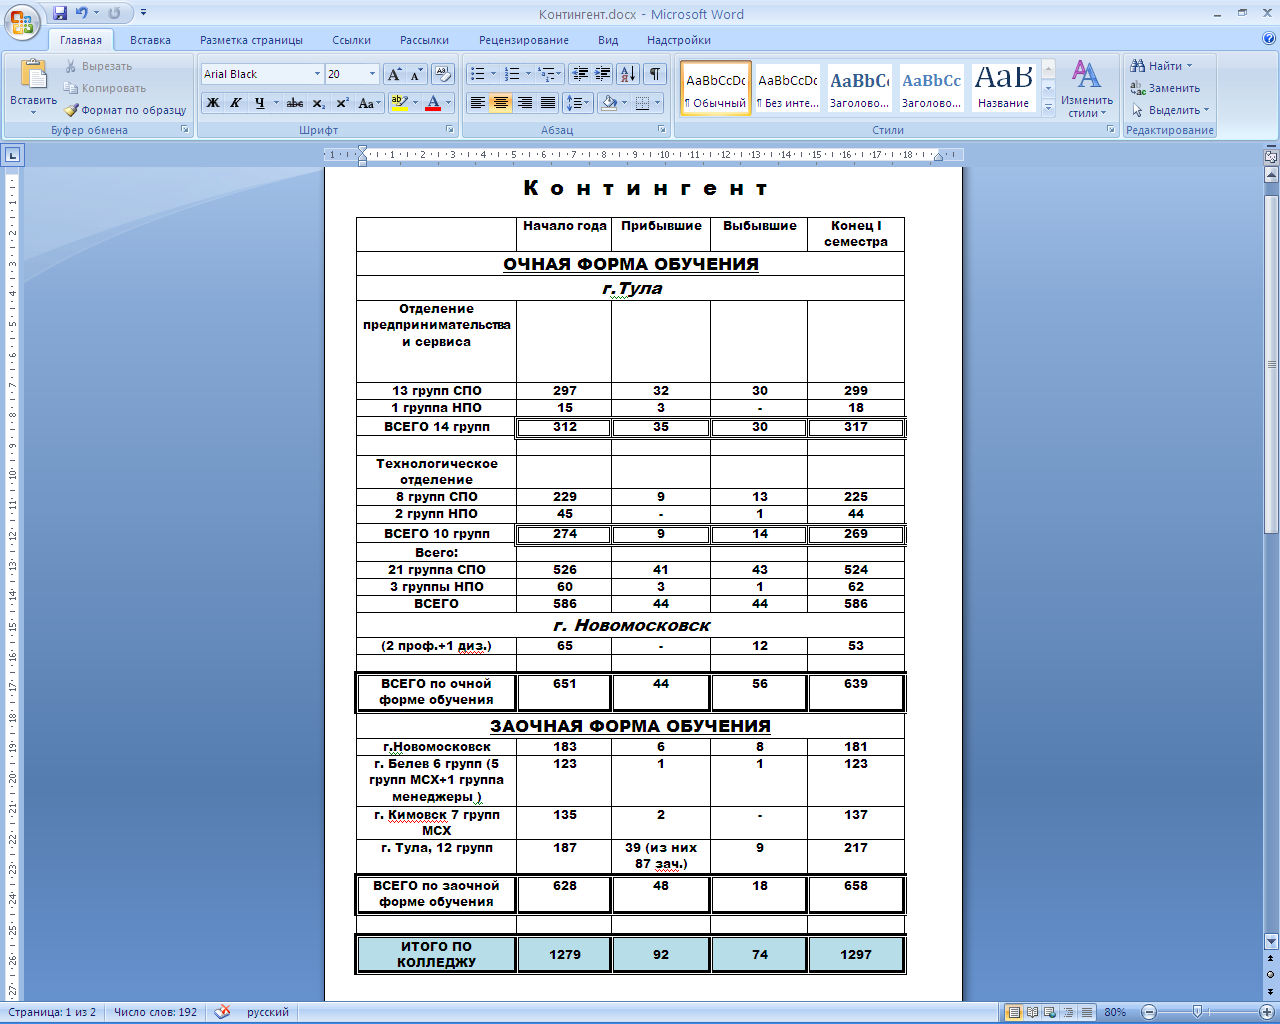Switch to print layout view
Image resolution: width=1280 pixels, height=1024 pixels.
click(x=1014, y=1012)
